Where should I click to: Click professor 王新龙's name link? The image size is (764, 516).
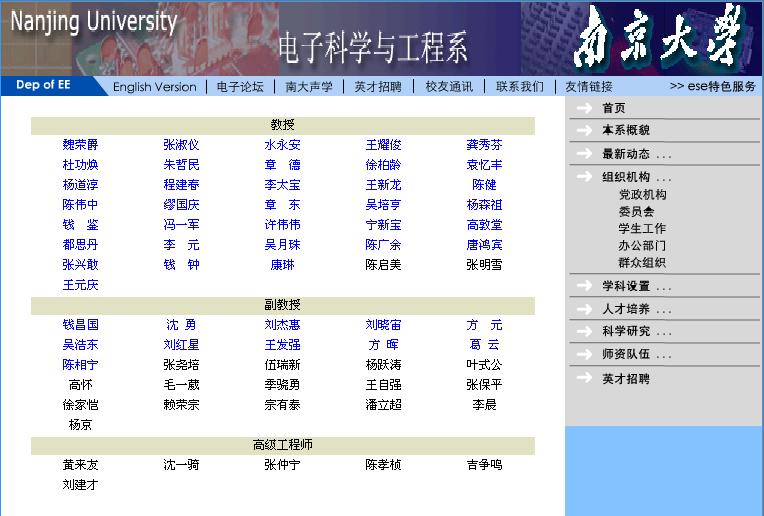[383, 185]
